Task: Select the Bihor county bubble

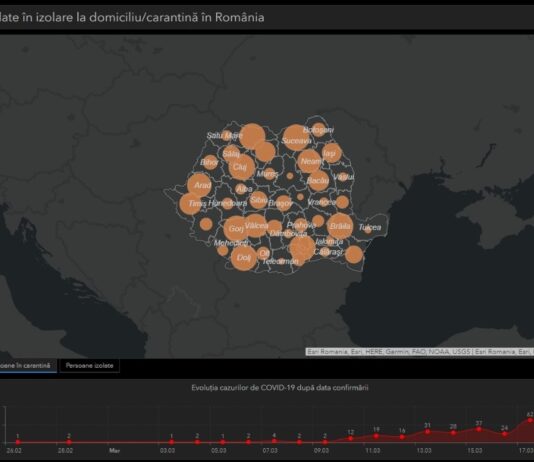Action: point(210,162)
